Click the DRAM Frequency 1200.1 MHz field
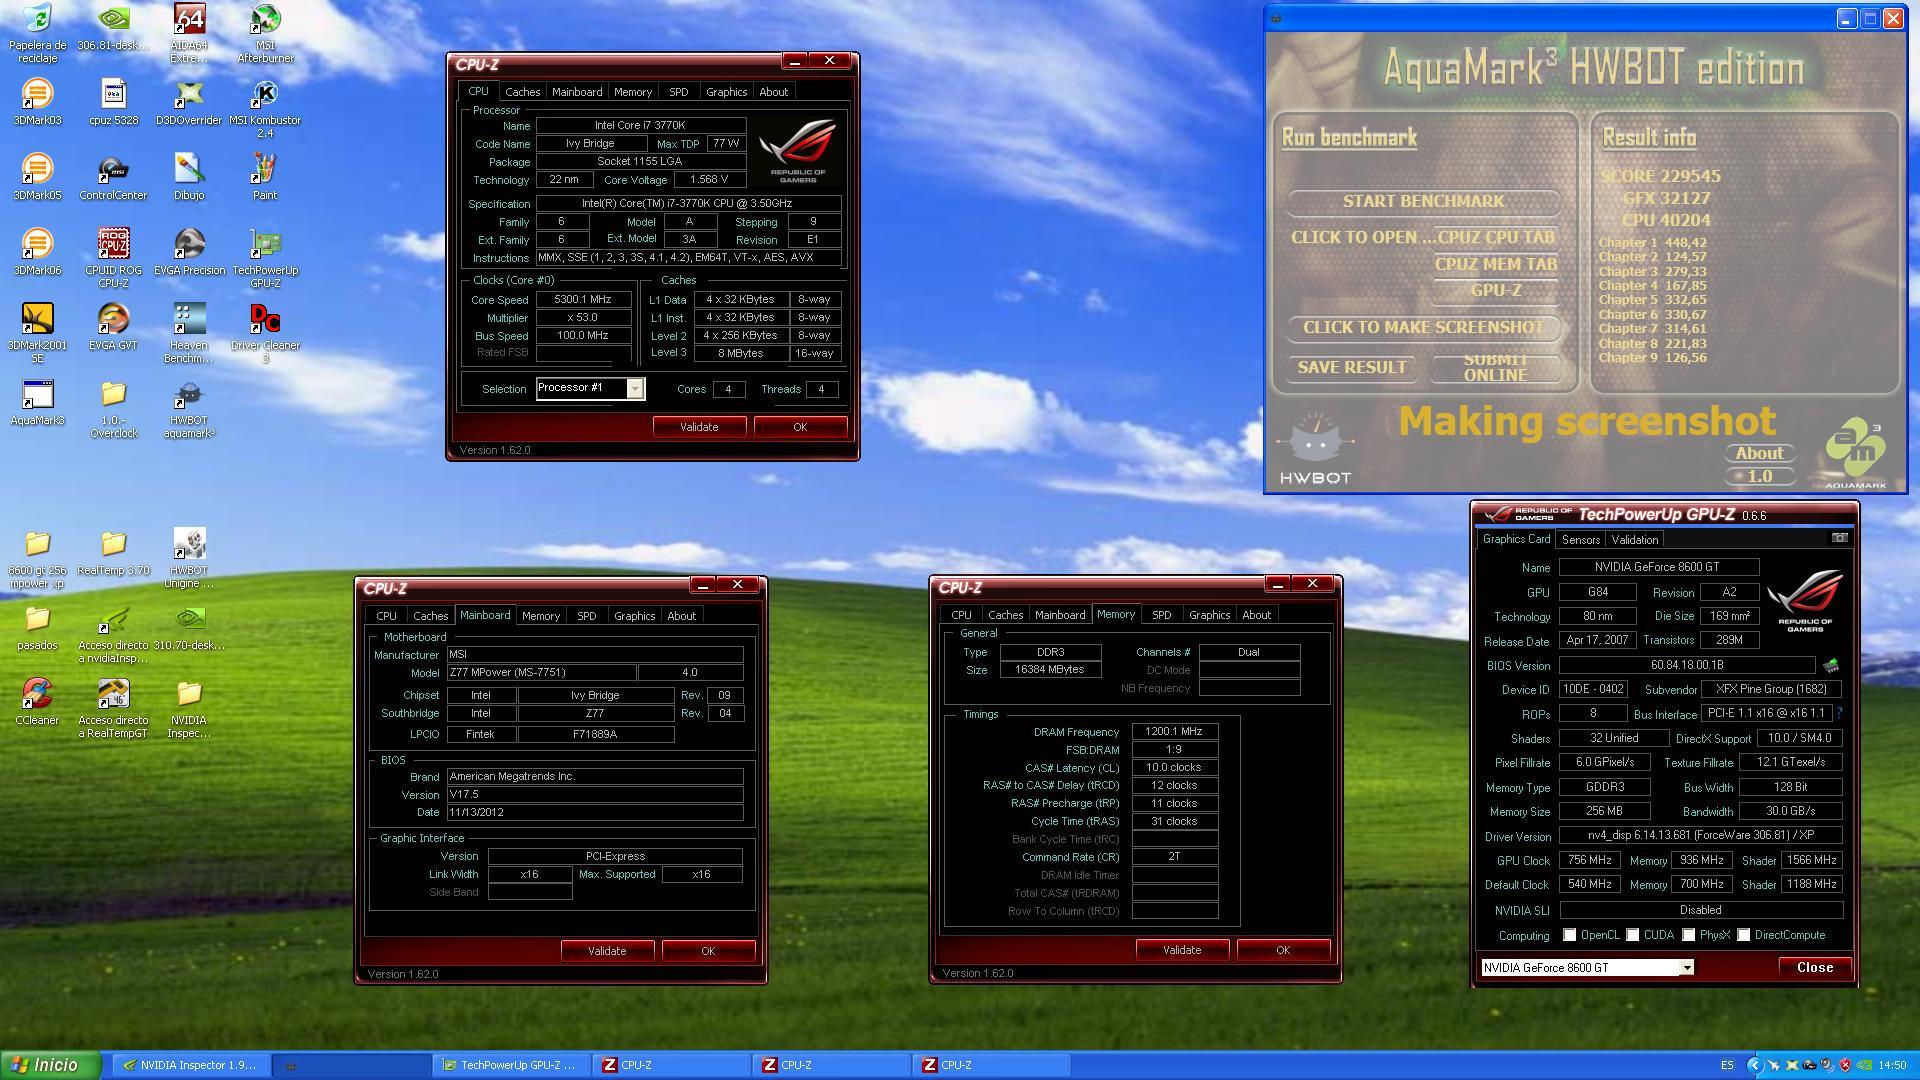 tap(1174, 731)
